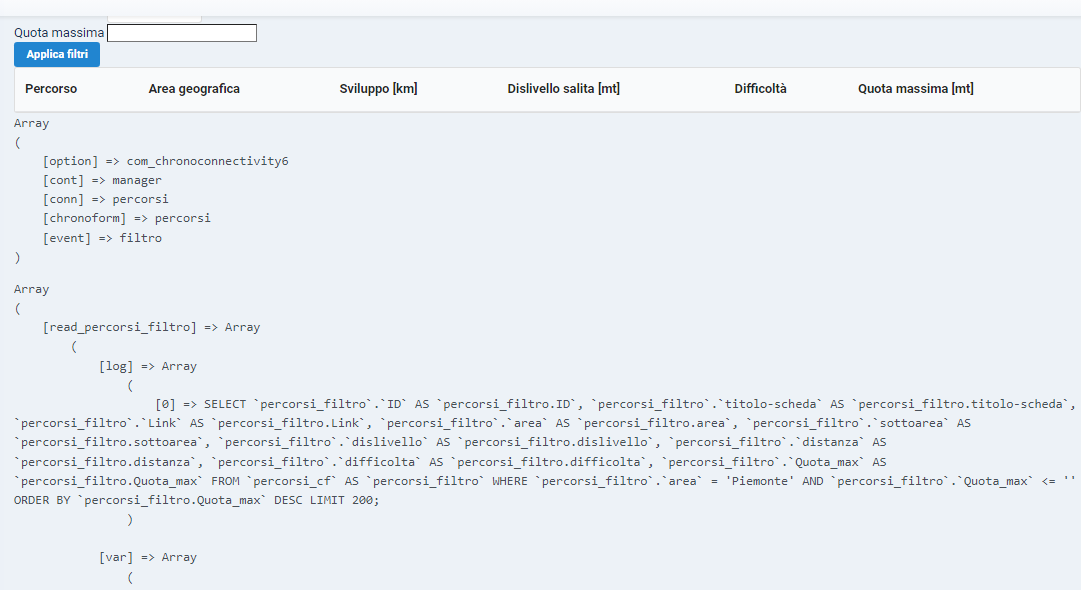This screenshot has height=590, width=1081.
Task: Click the Quota massima [mt] table header
Action: point(916,89)
